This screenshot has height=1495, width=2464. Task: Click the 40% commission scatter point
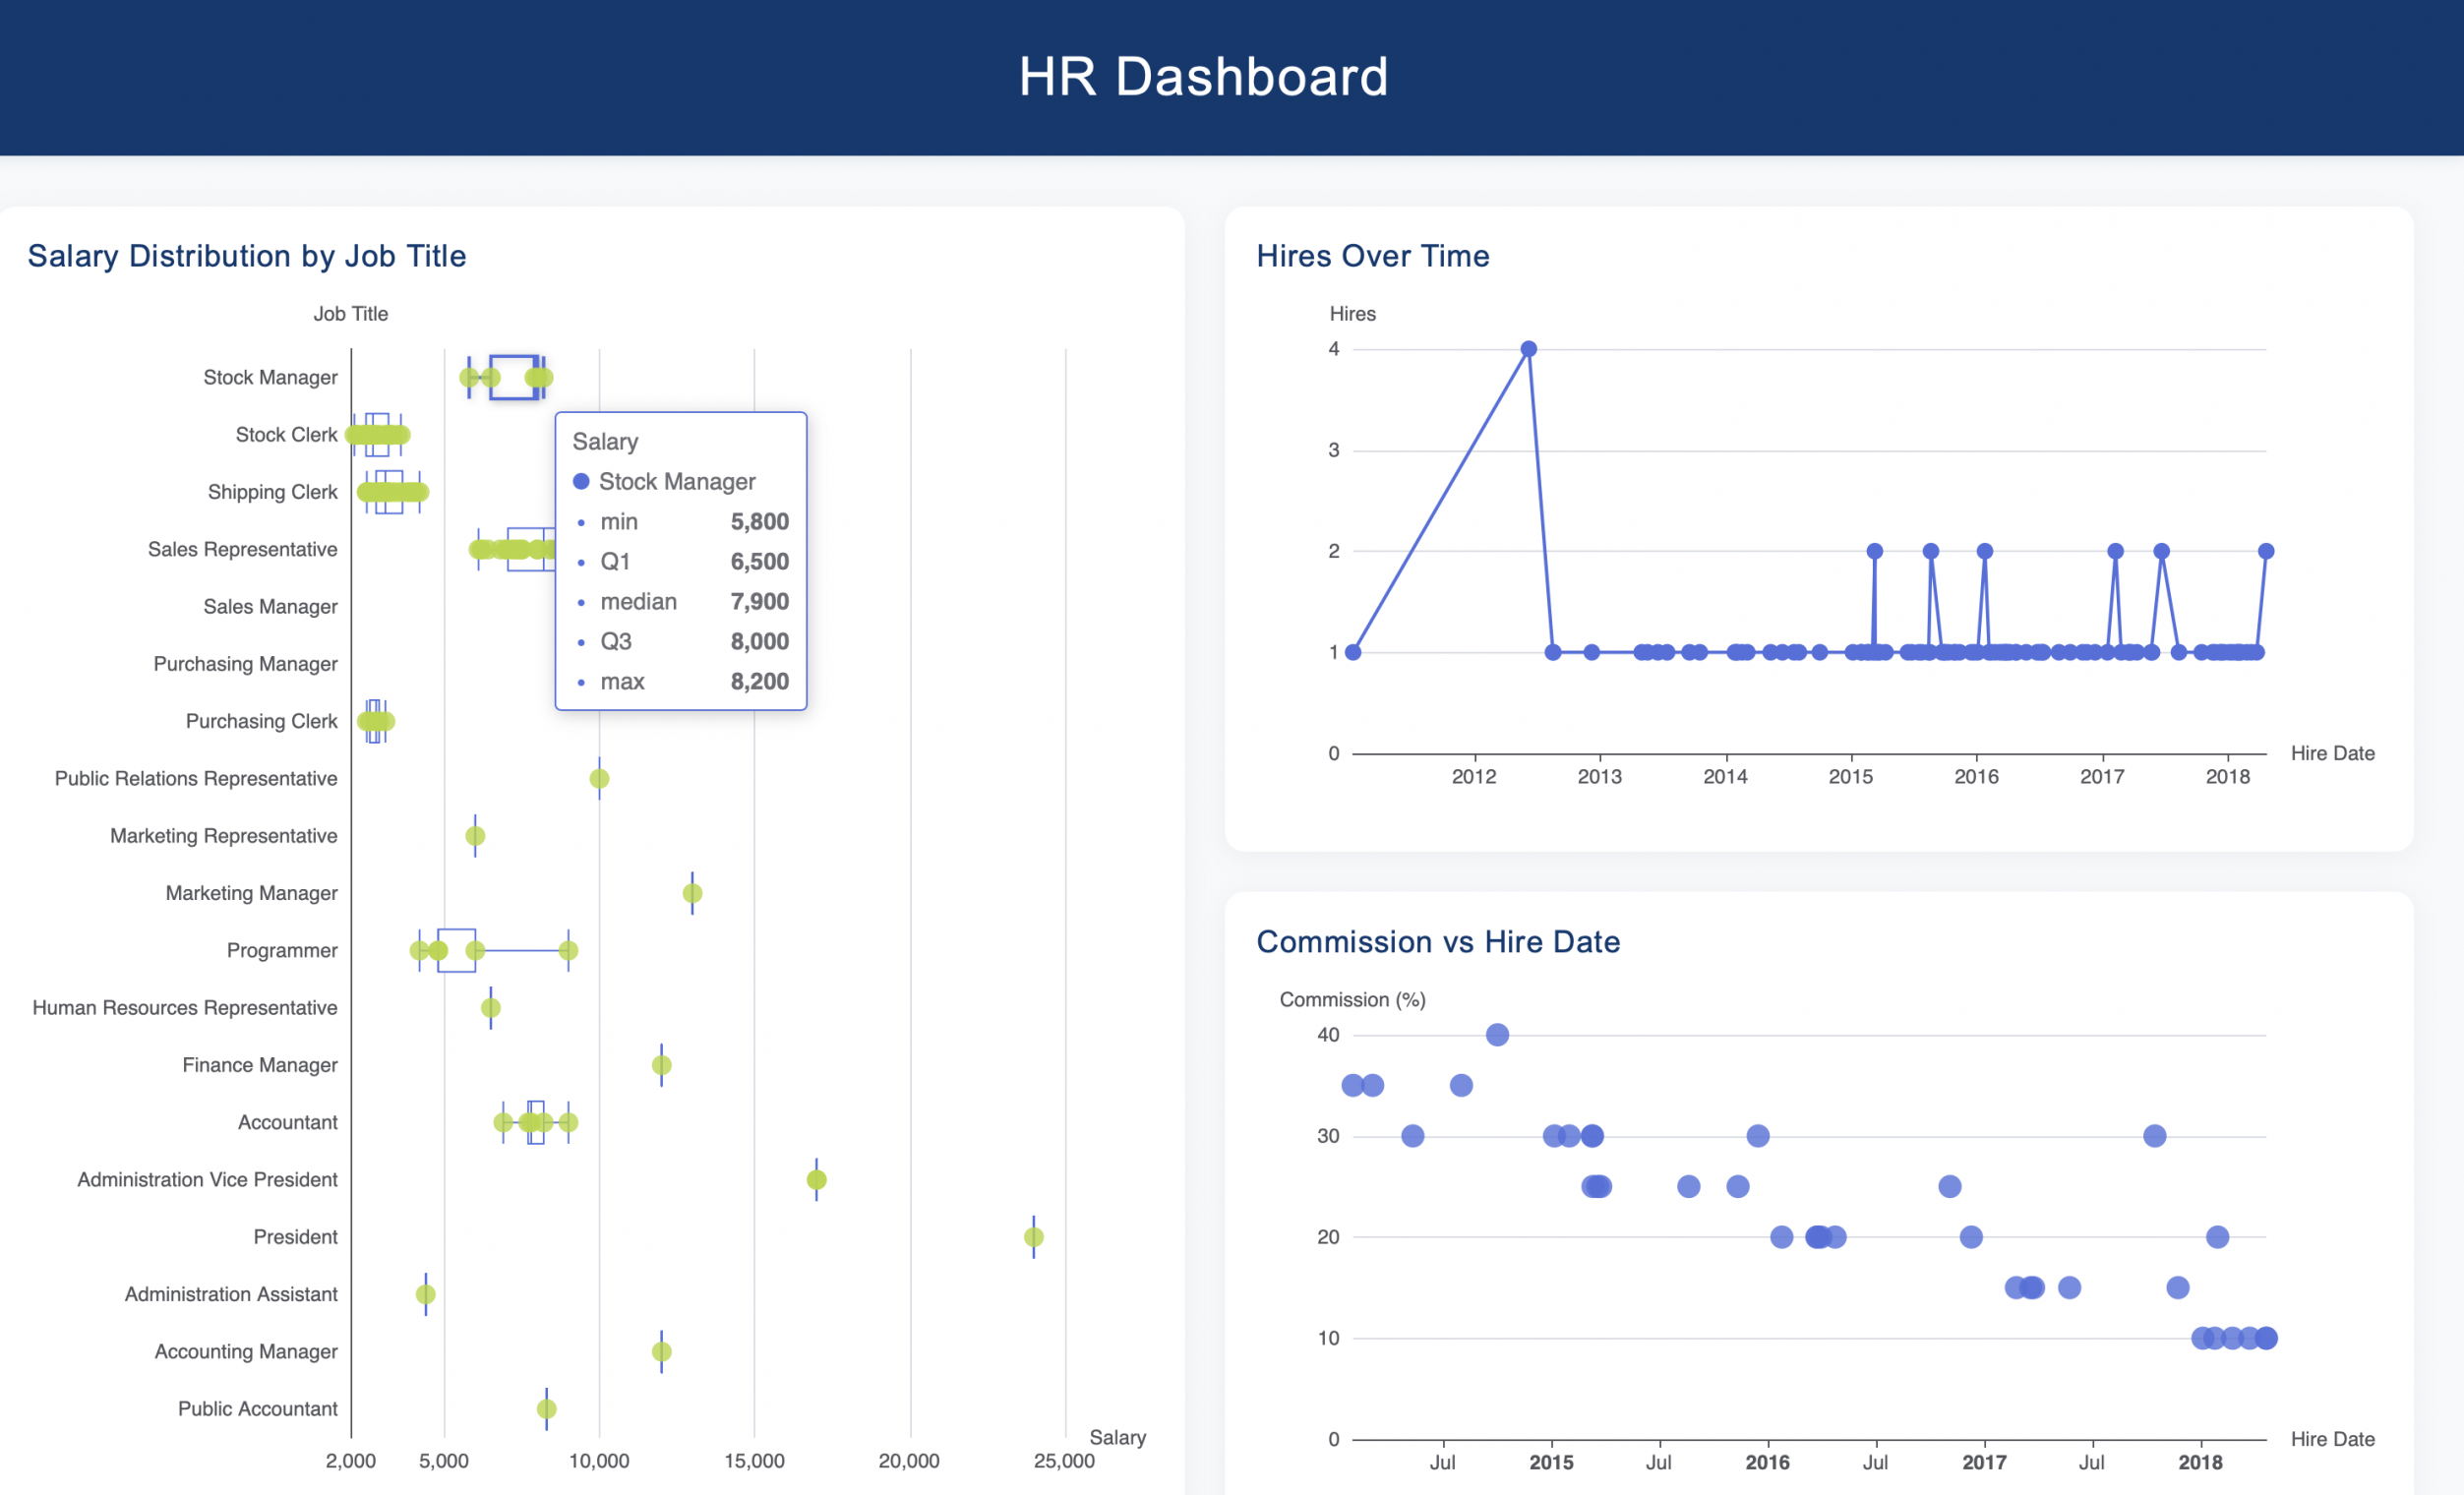point(1497,1033)
